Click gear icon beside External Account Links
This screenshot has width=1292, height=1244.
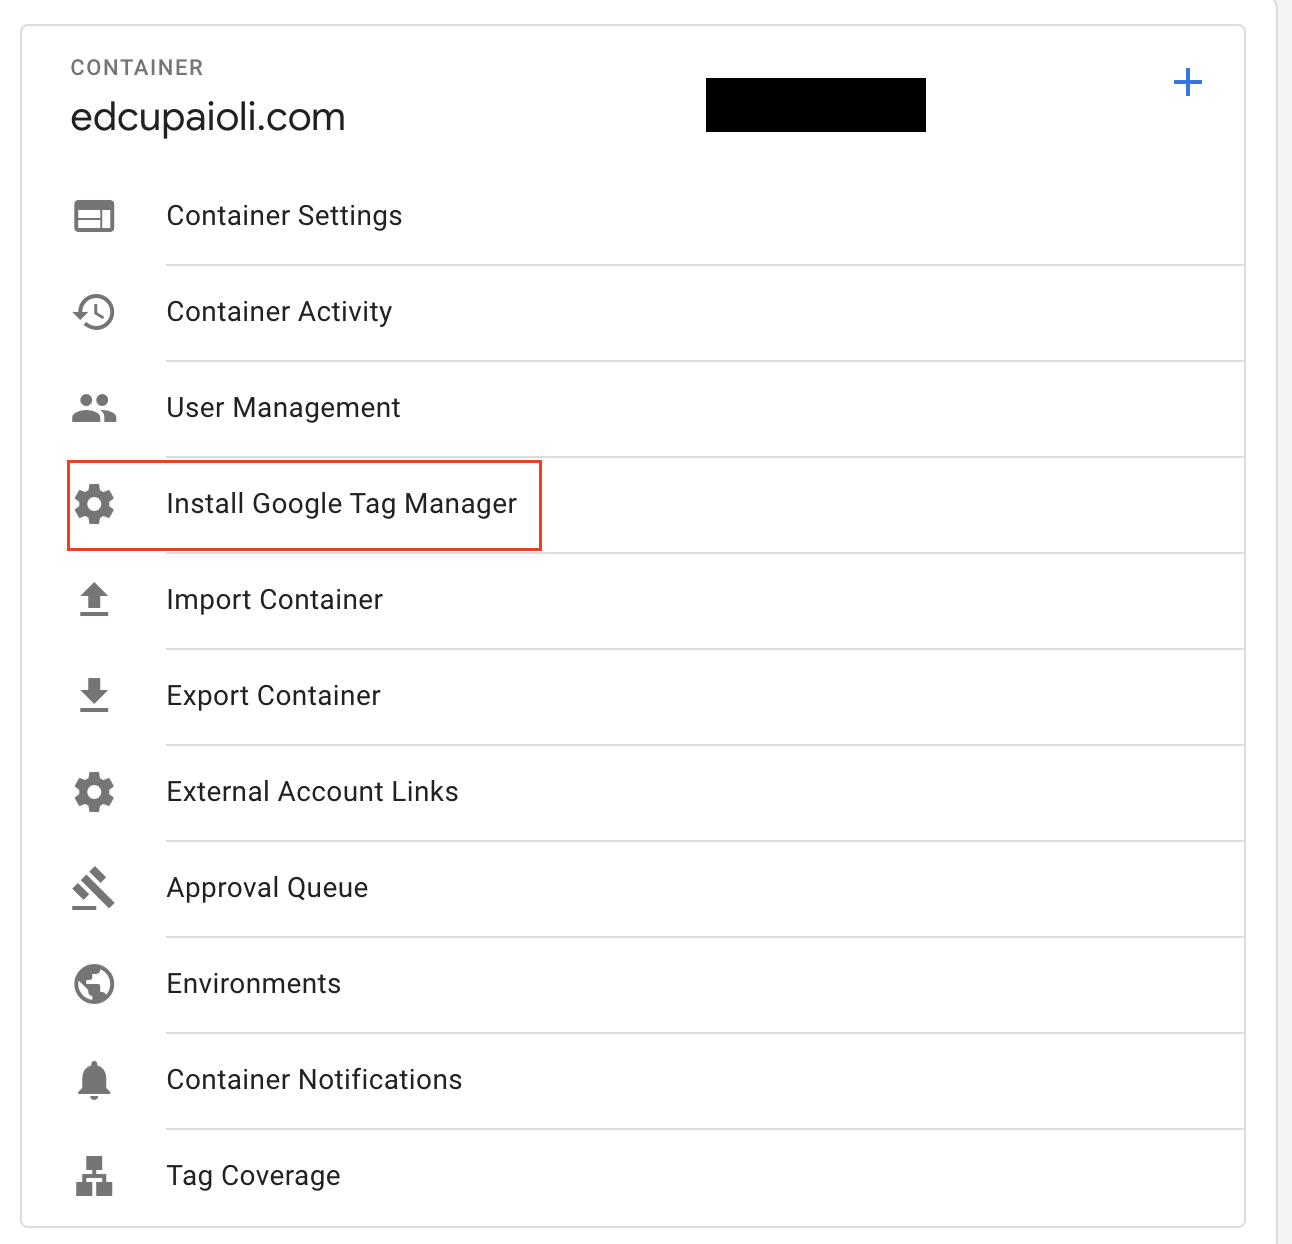tap(94, 792)
